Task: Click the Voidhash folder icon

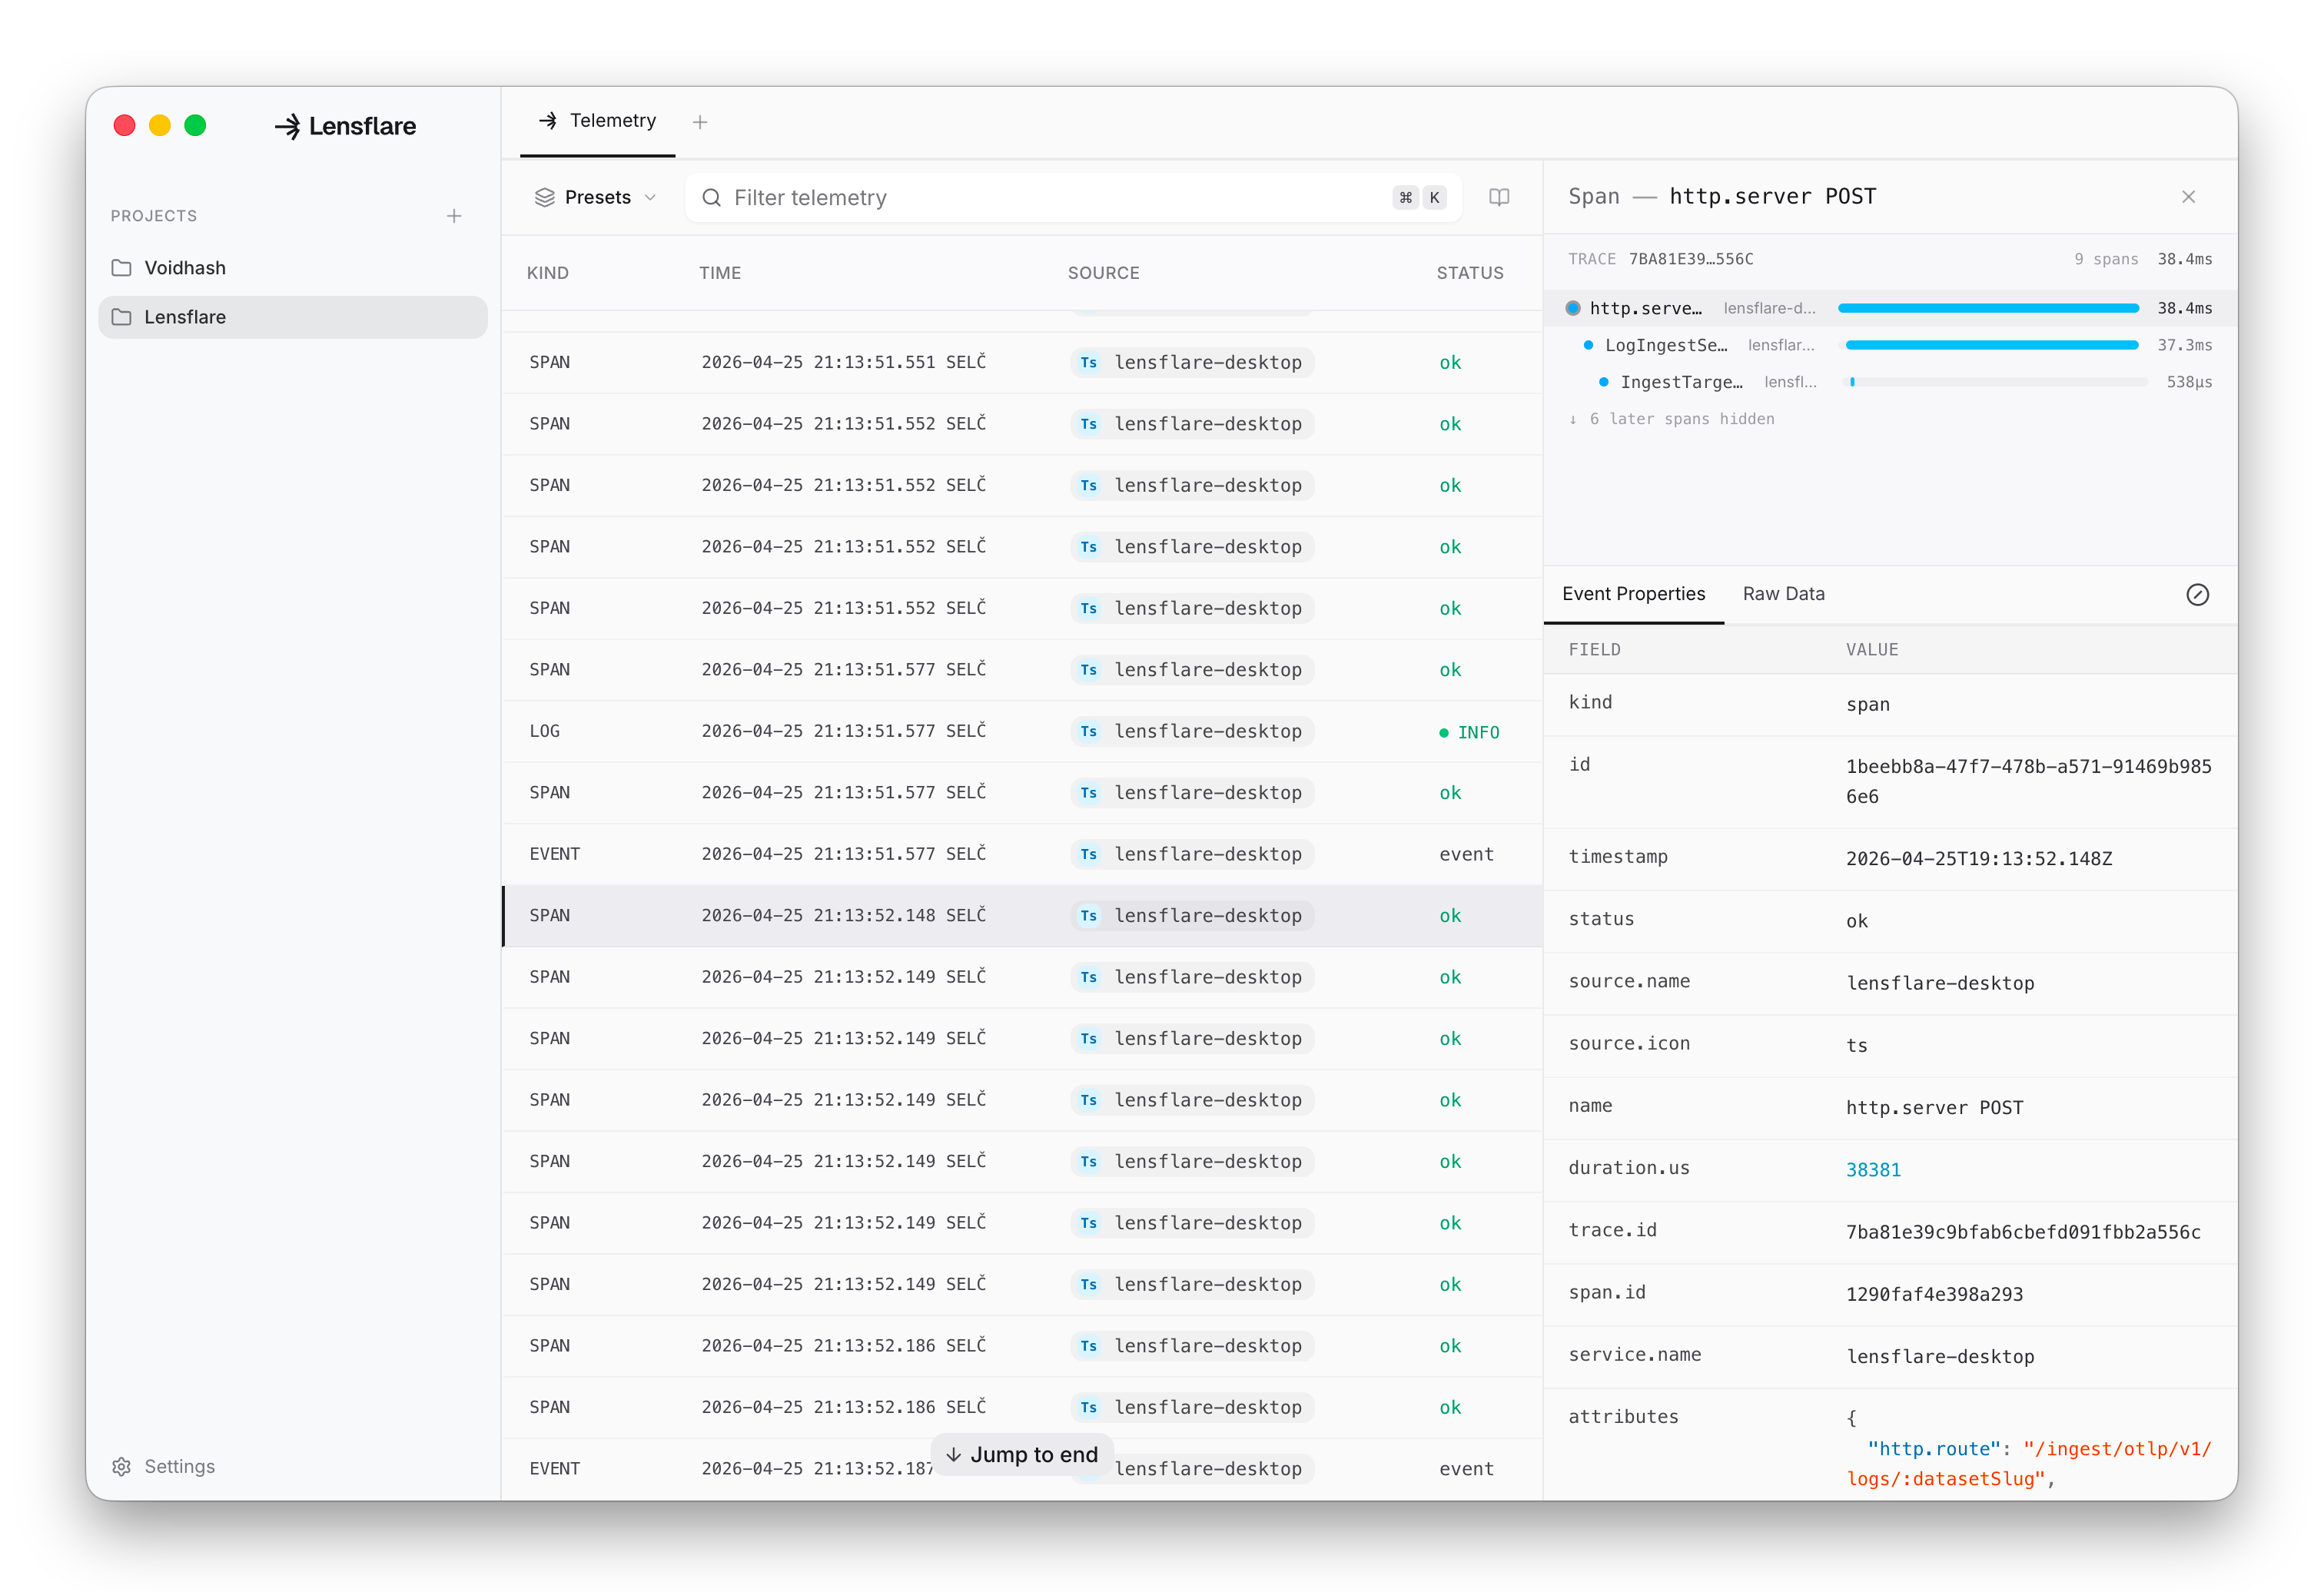Action: tap(122, 268)
